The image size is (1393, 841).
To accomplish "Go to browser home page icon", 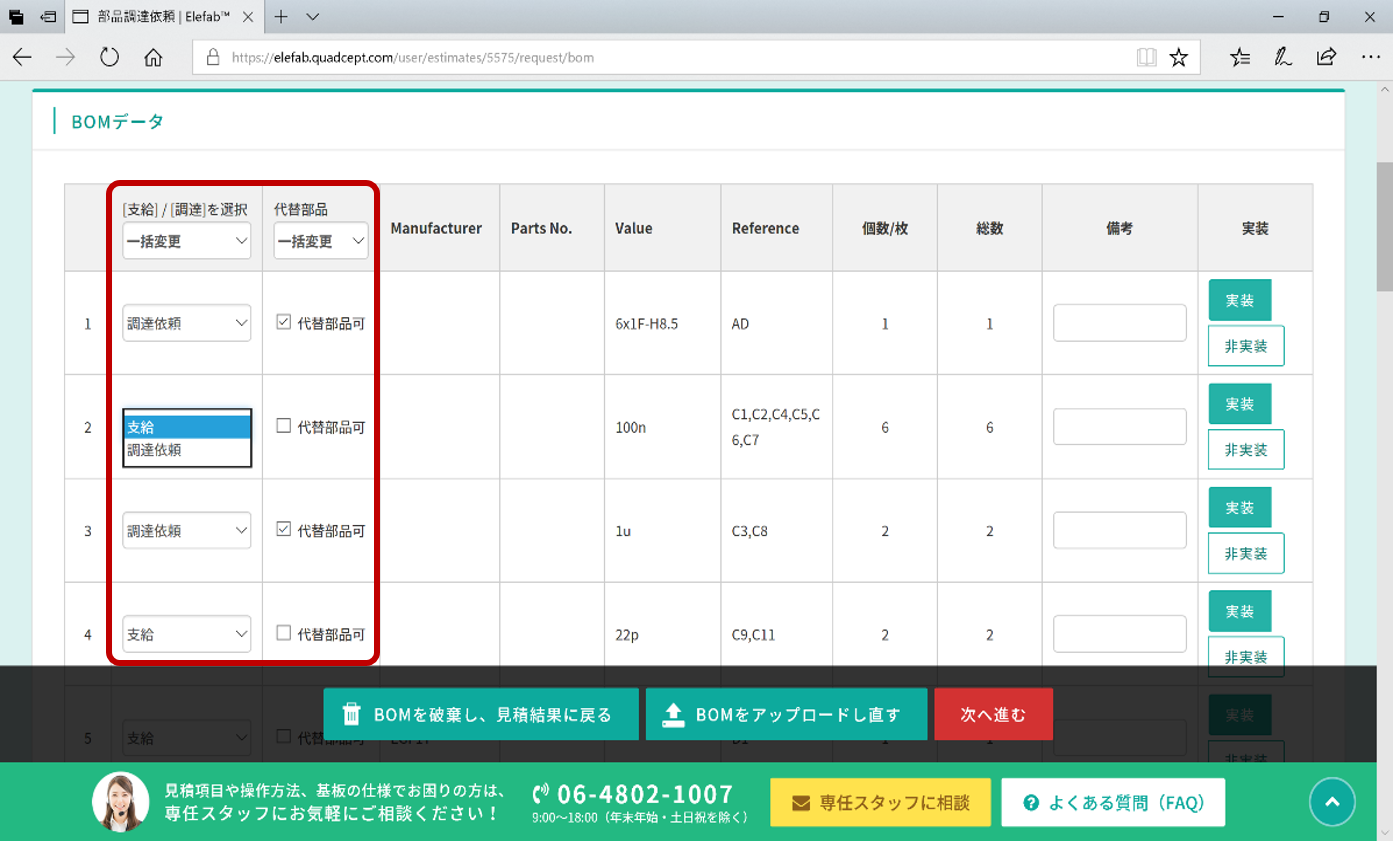I will click(153, 57).
